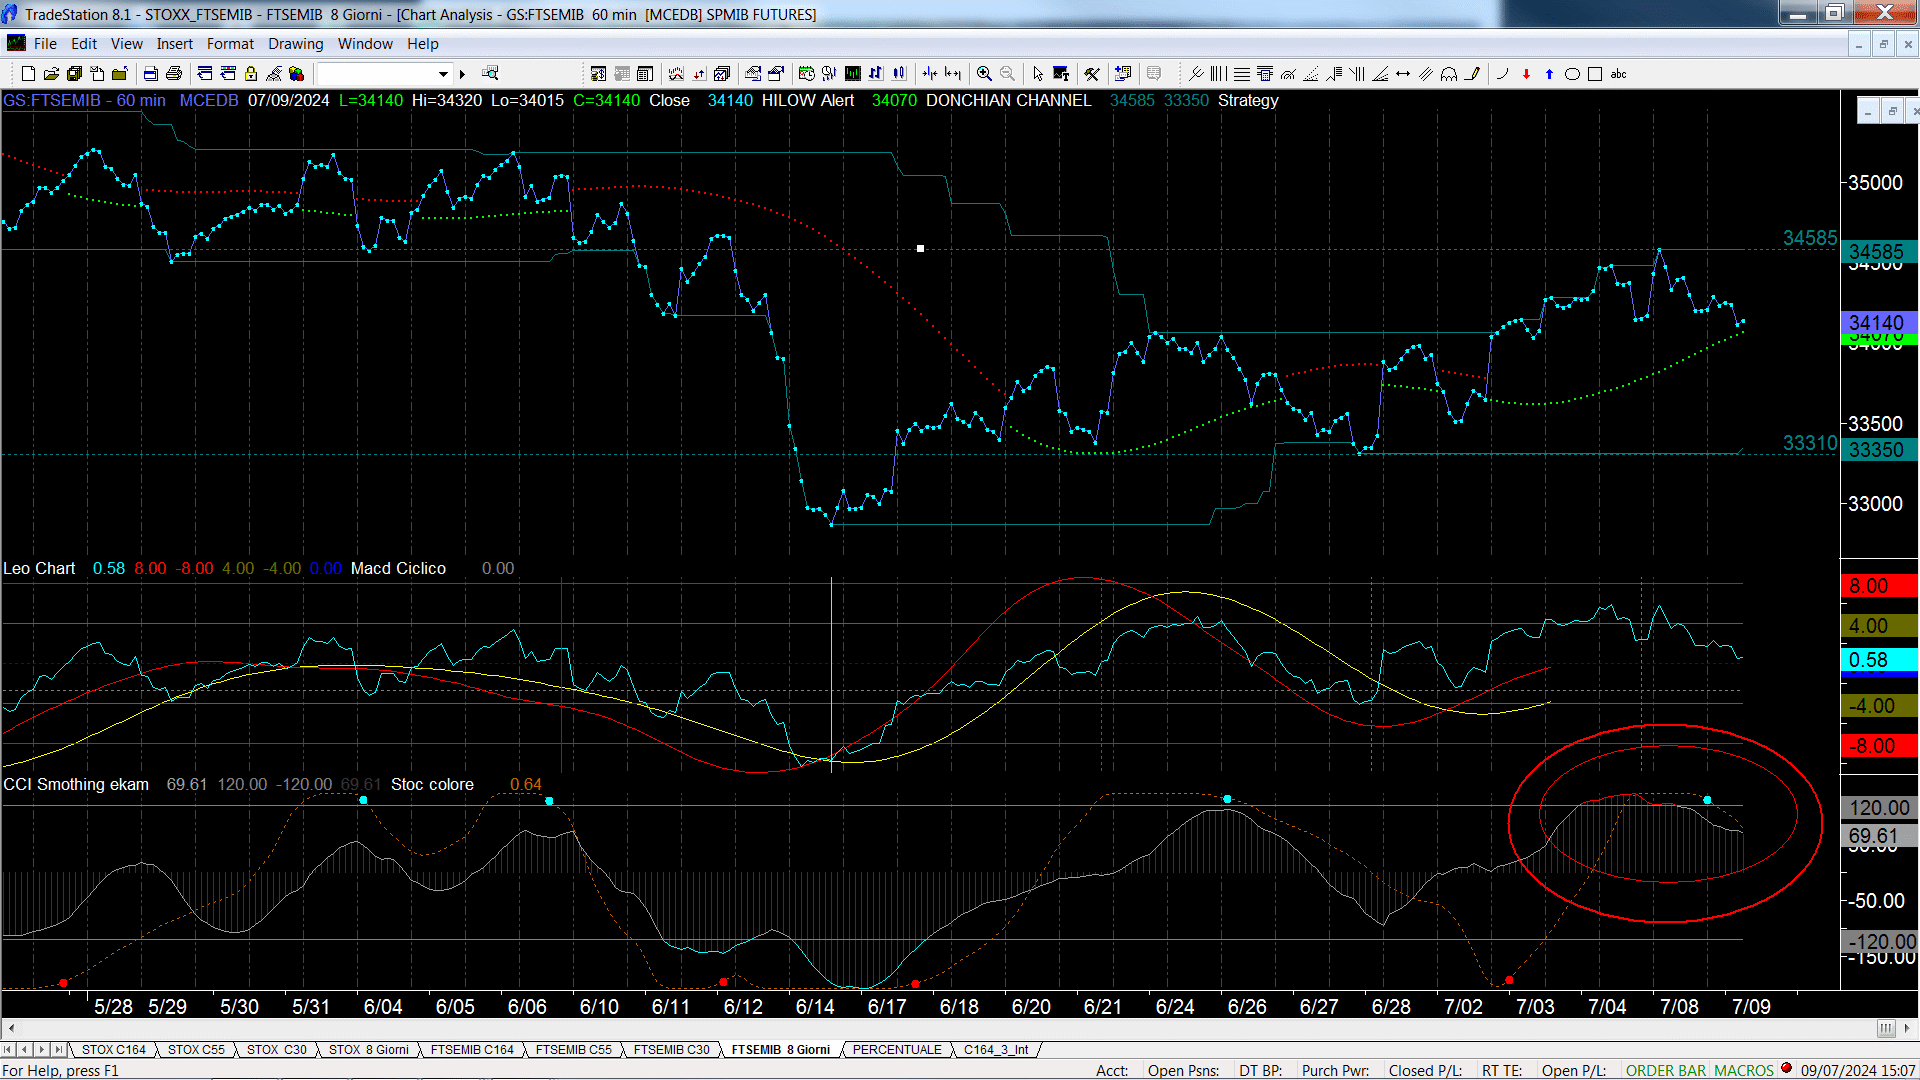This screenshot has width=1920, height=1080.
Task: Switch to the STOX C30 workspace tab
Action: click(276, 1050)
